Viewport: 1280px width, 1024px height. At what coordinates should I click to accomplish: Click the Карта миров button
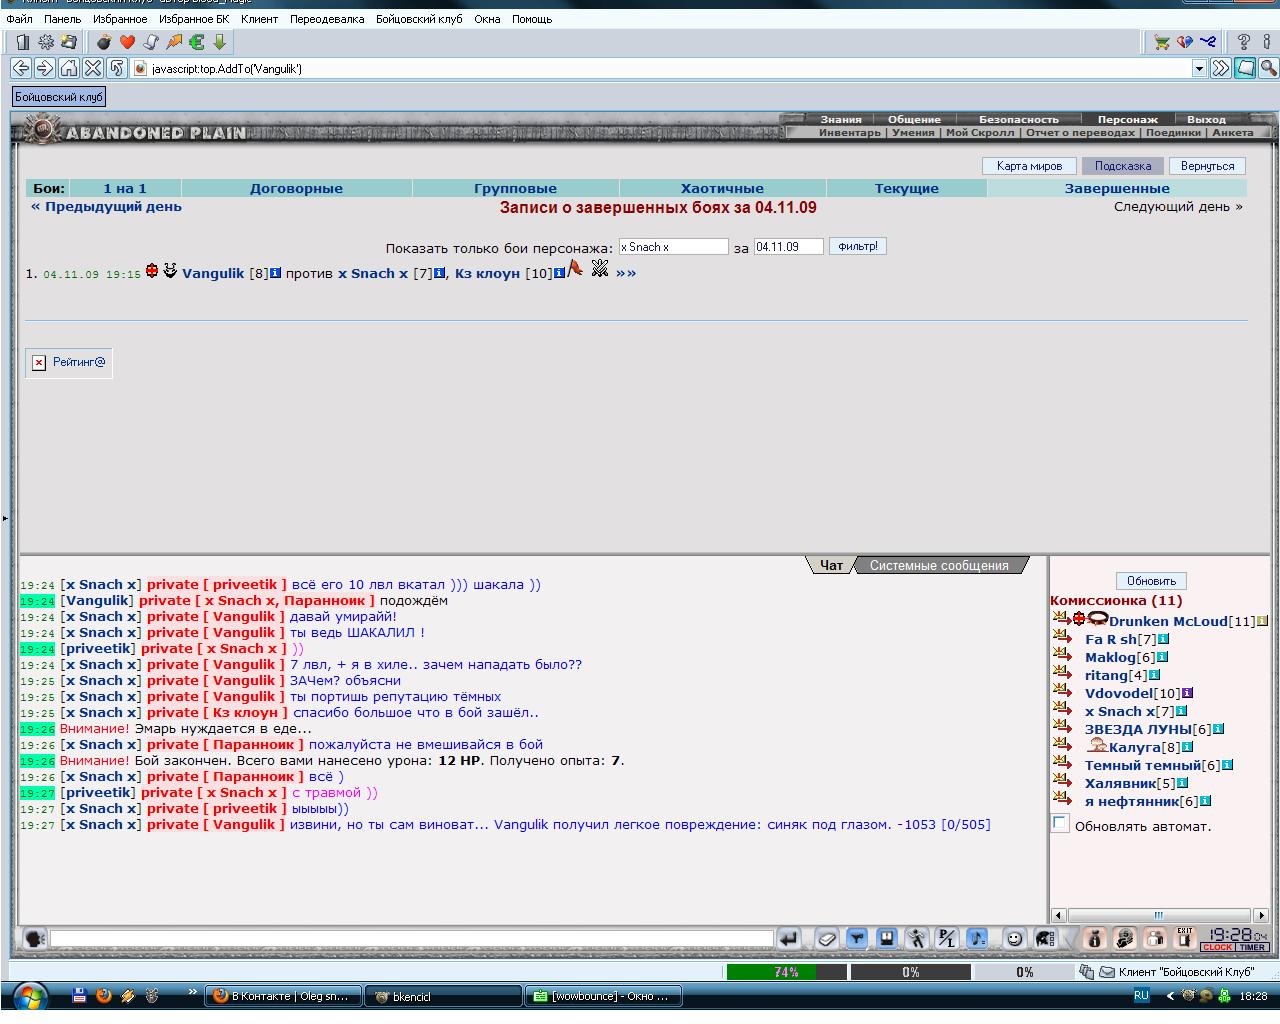[x=1029, y=166]
